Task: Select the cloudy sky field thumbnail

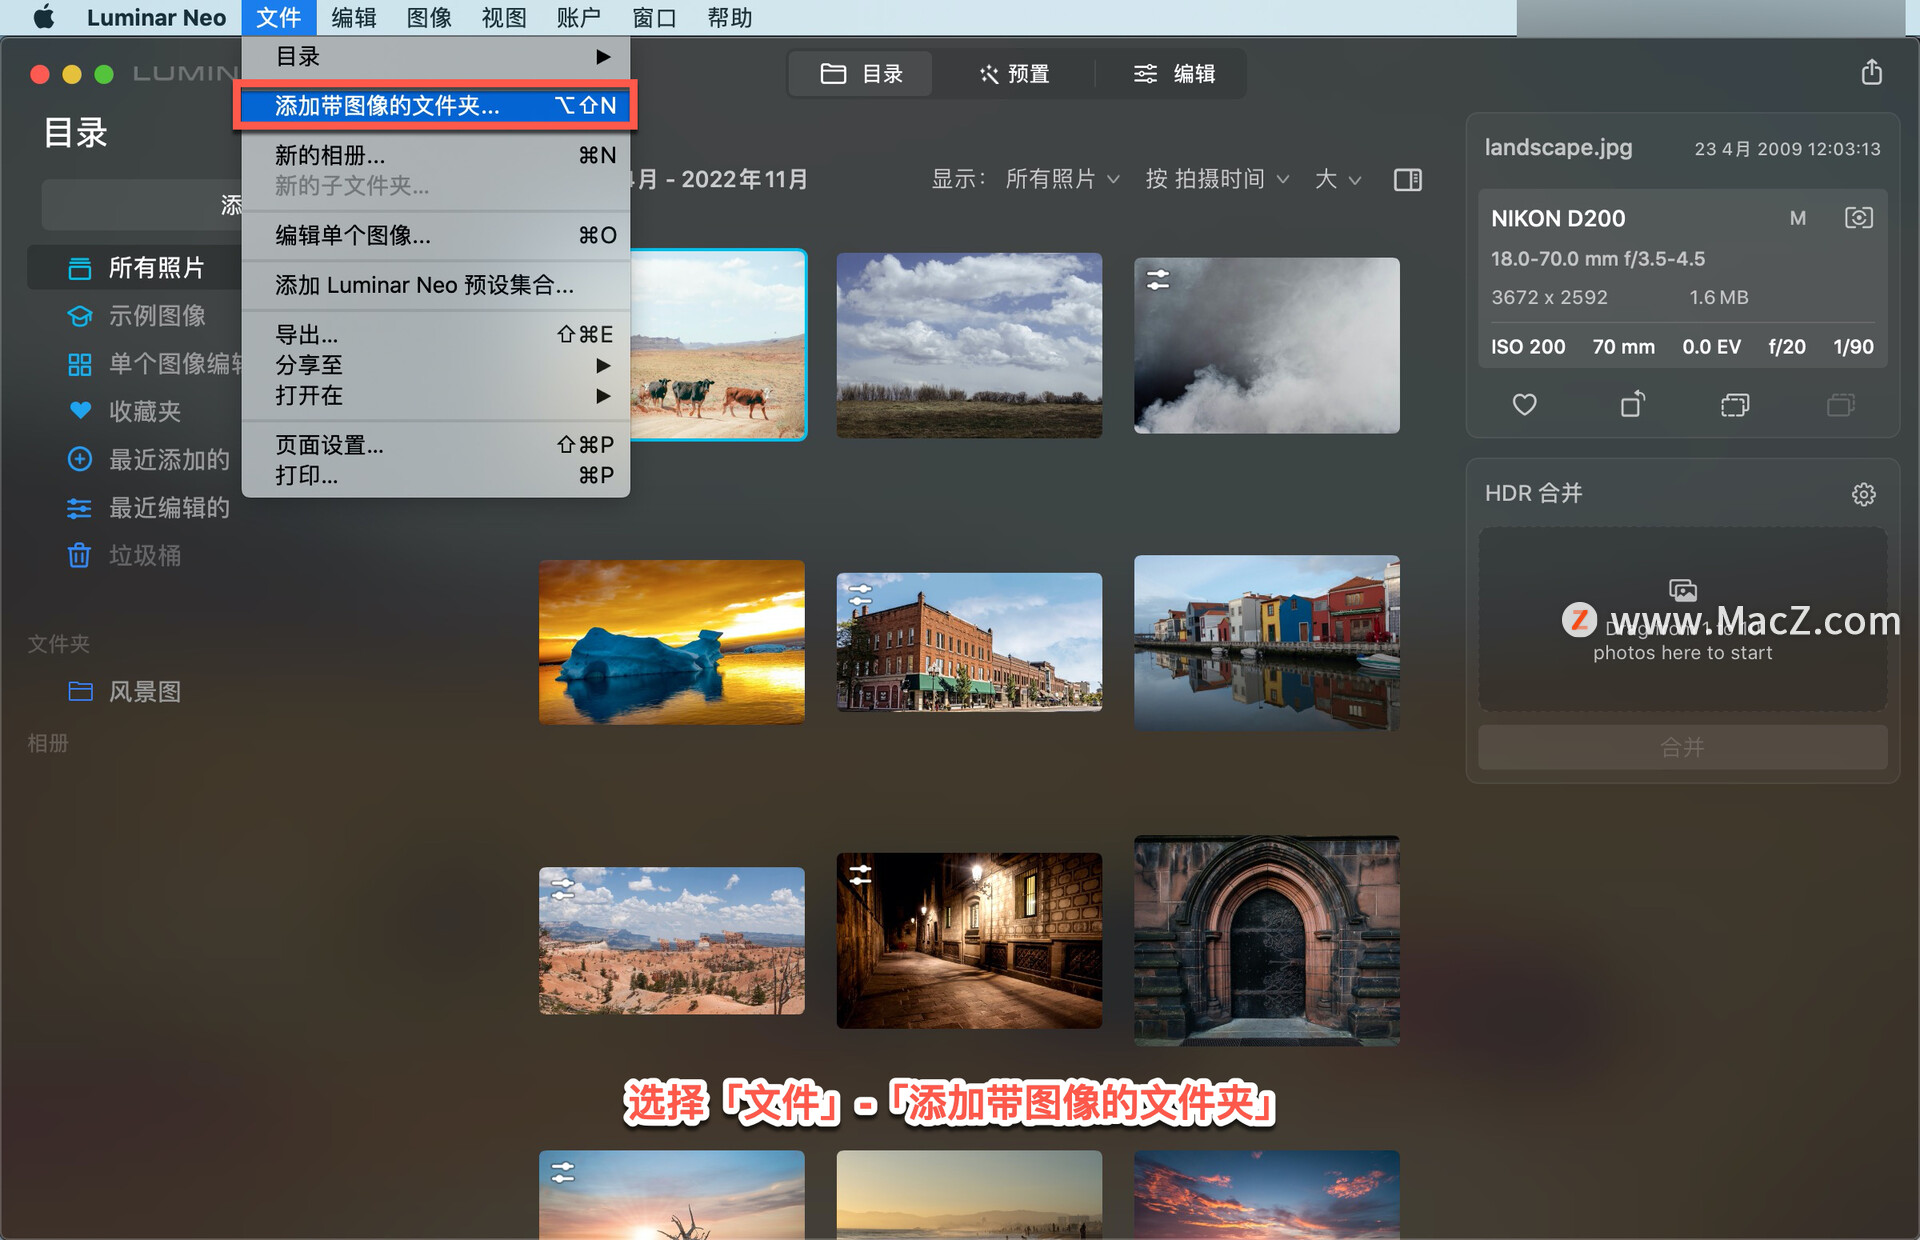Action: [x=969, y=345]
